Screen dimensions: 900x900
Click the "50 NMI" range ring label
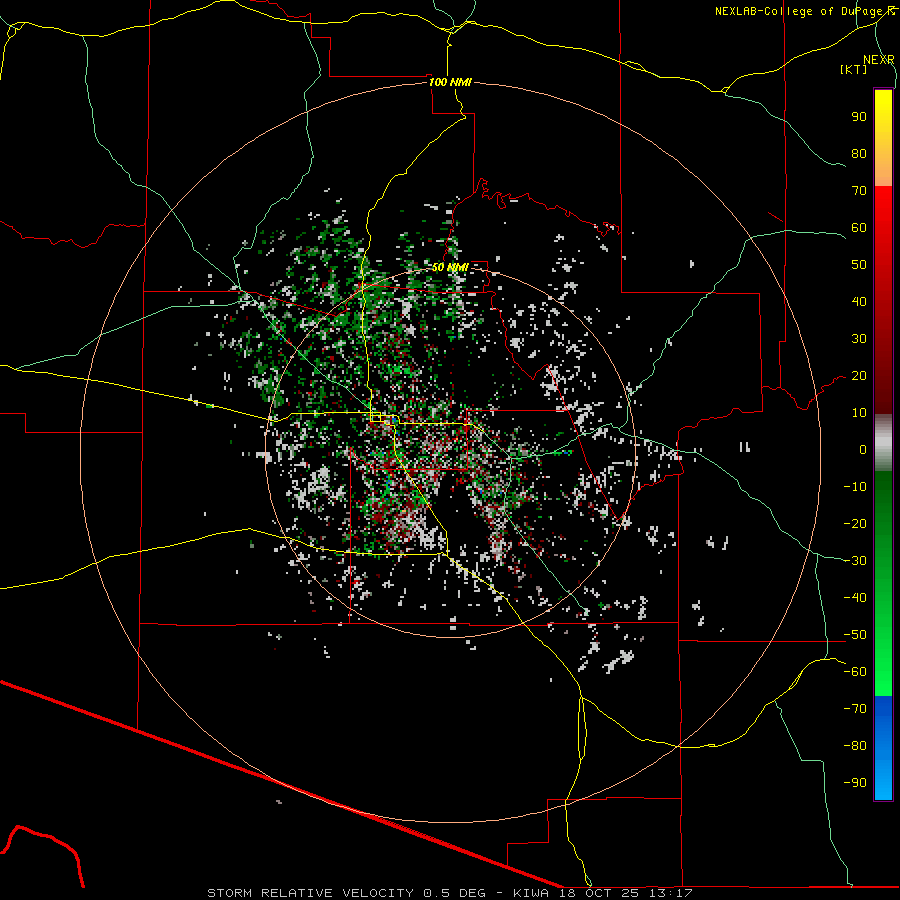point(450,267)
